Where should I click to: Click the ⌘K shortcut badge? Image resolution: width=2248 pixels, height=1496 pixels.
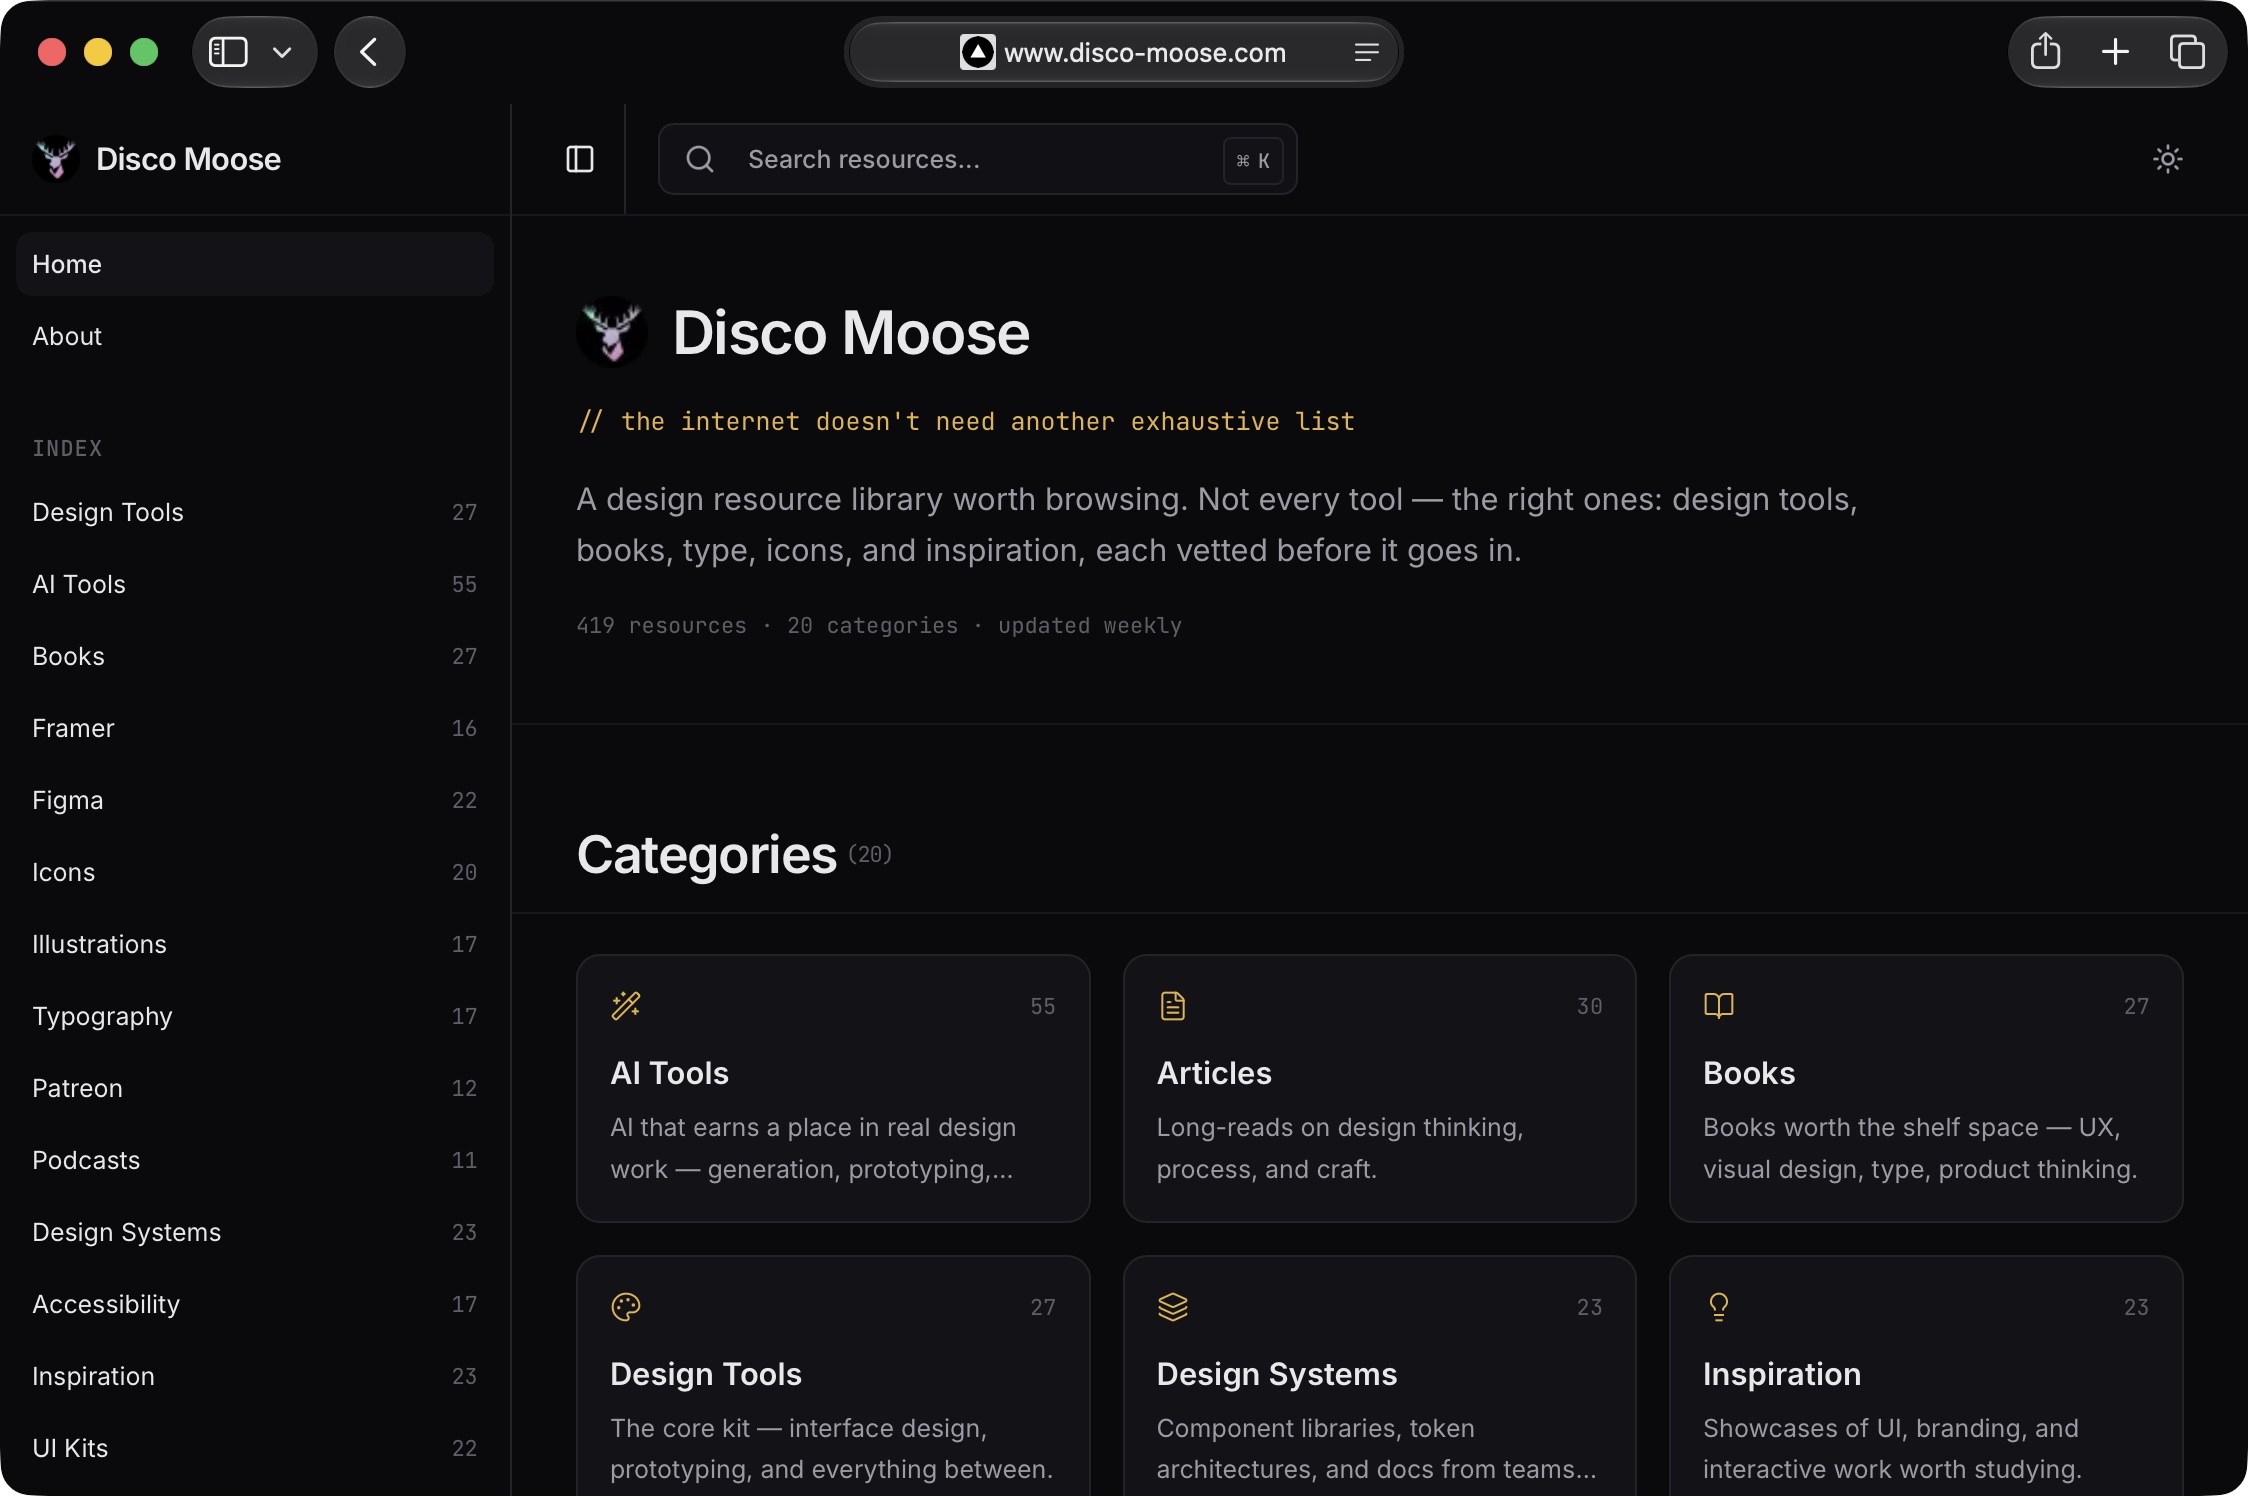(1253, 160)
